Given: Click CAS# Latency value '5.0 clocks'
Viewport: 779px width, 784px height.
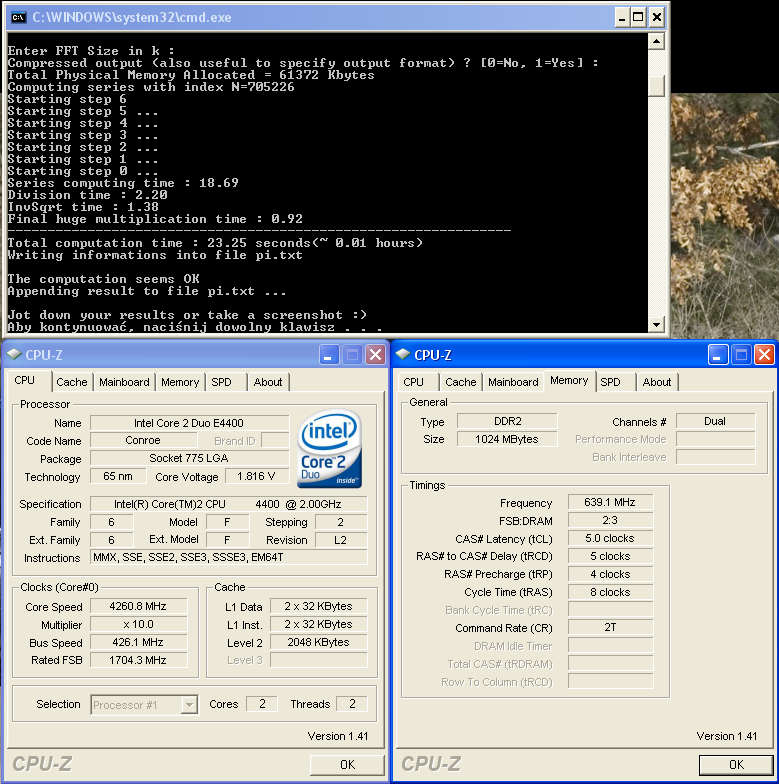Looking at the screenshot, I should point(610,538).
